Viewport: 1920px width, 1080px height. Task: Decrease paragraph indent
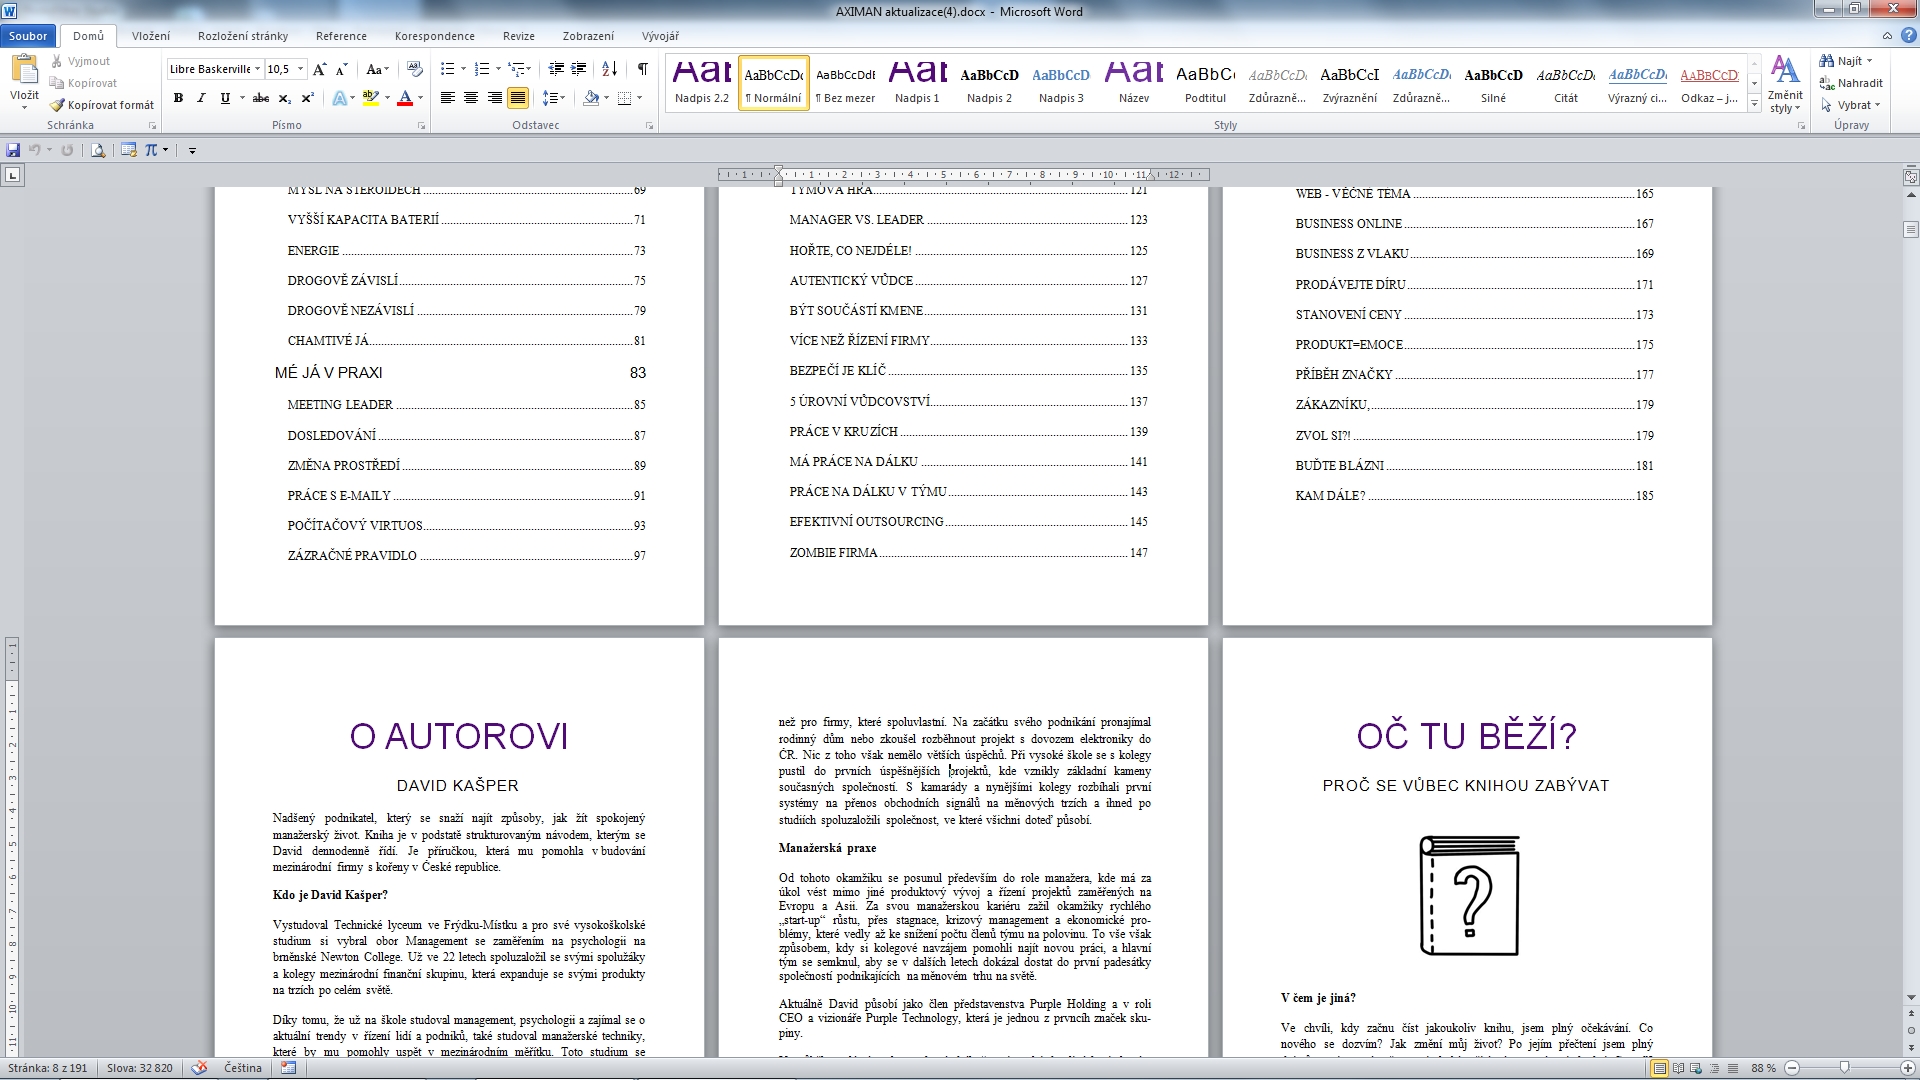coord(556,69)
